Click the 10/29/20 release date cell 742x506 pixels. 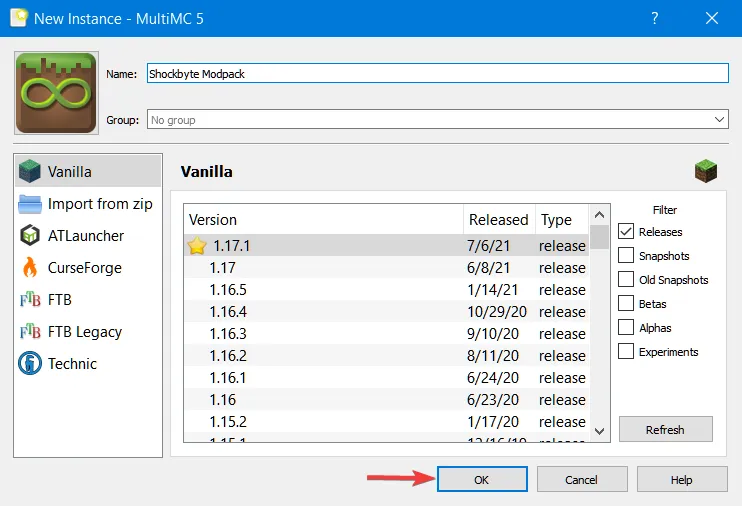pos(497,311)
